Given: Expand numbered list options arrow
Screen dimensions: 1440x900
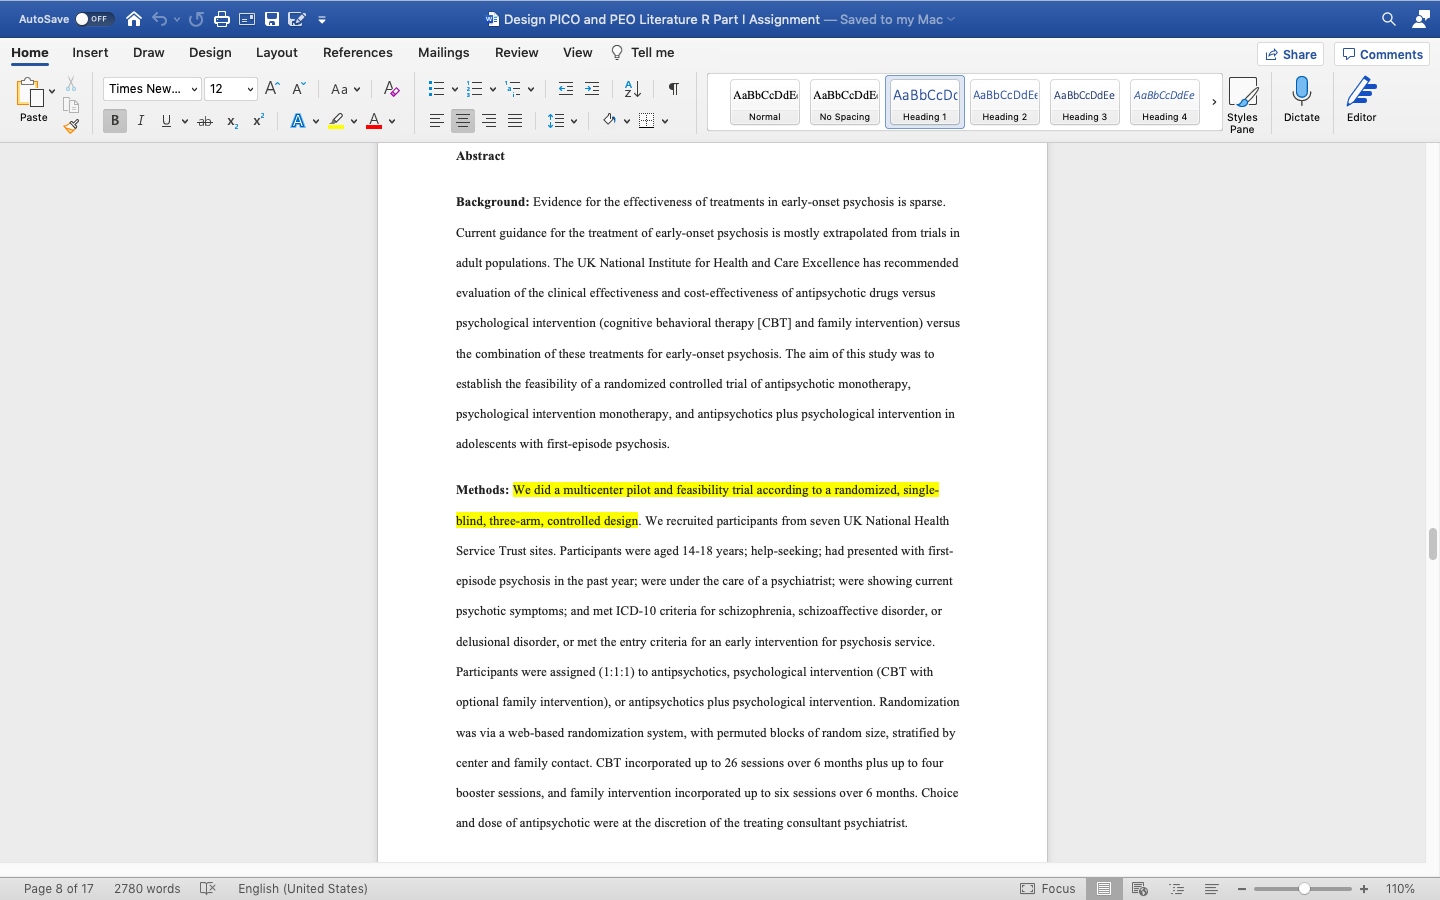Looking at the screenshot, I should [x=493, y=89].
